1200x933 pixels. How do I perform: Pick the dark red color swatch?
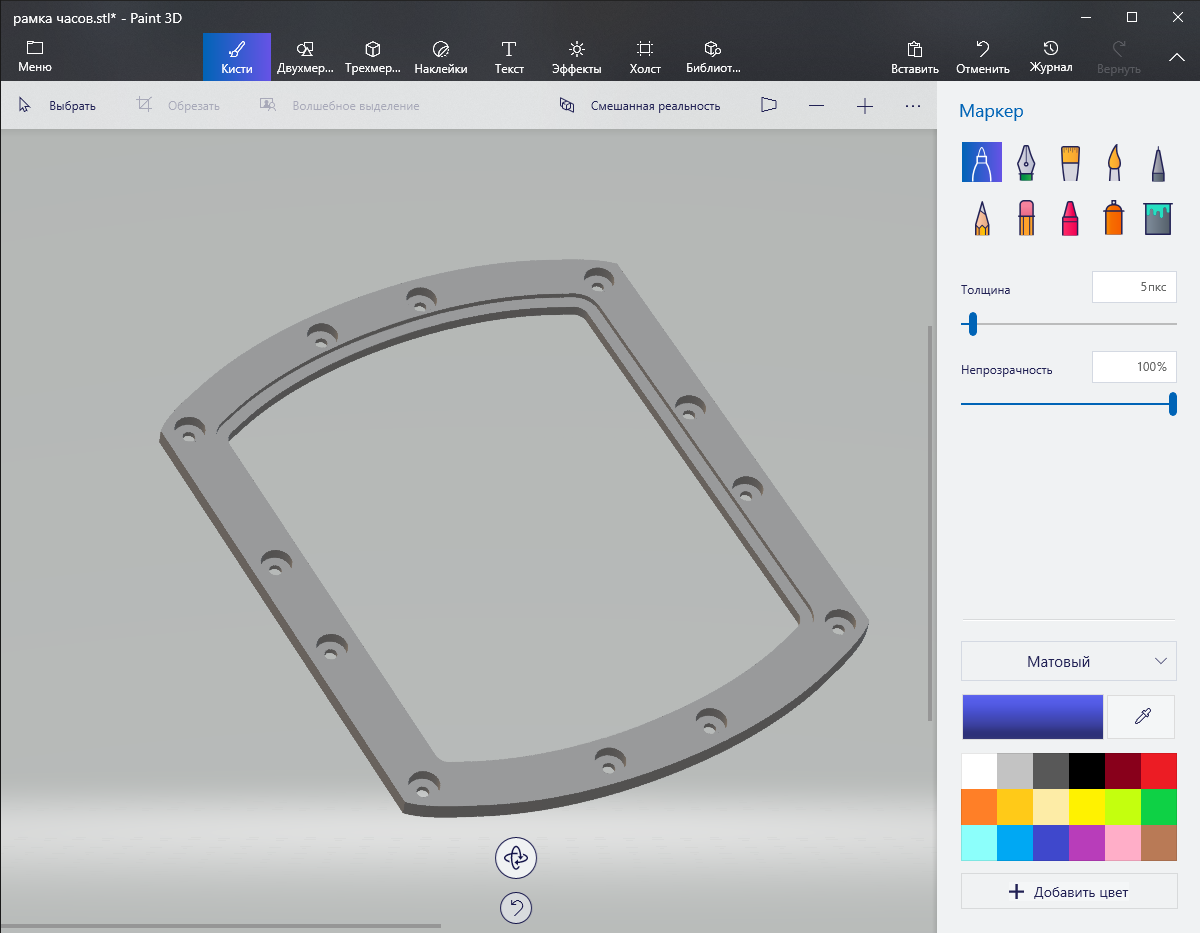pos(1123,771)
